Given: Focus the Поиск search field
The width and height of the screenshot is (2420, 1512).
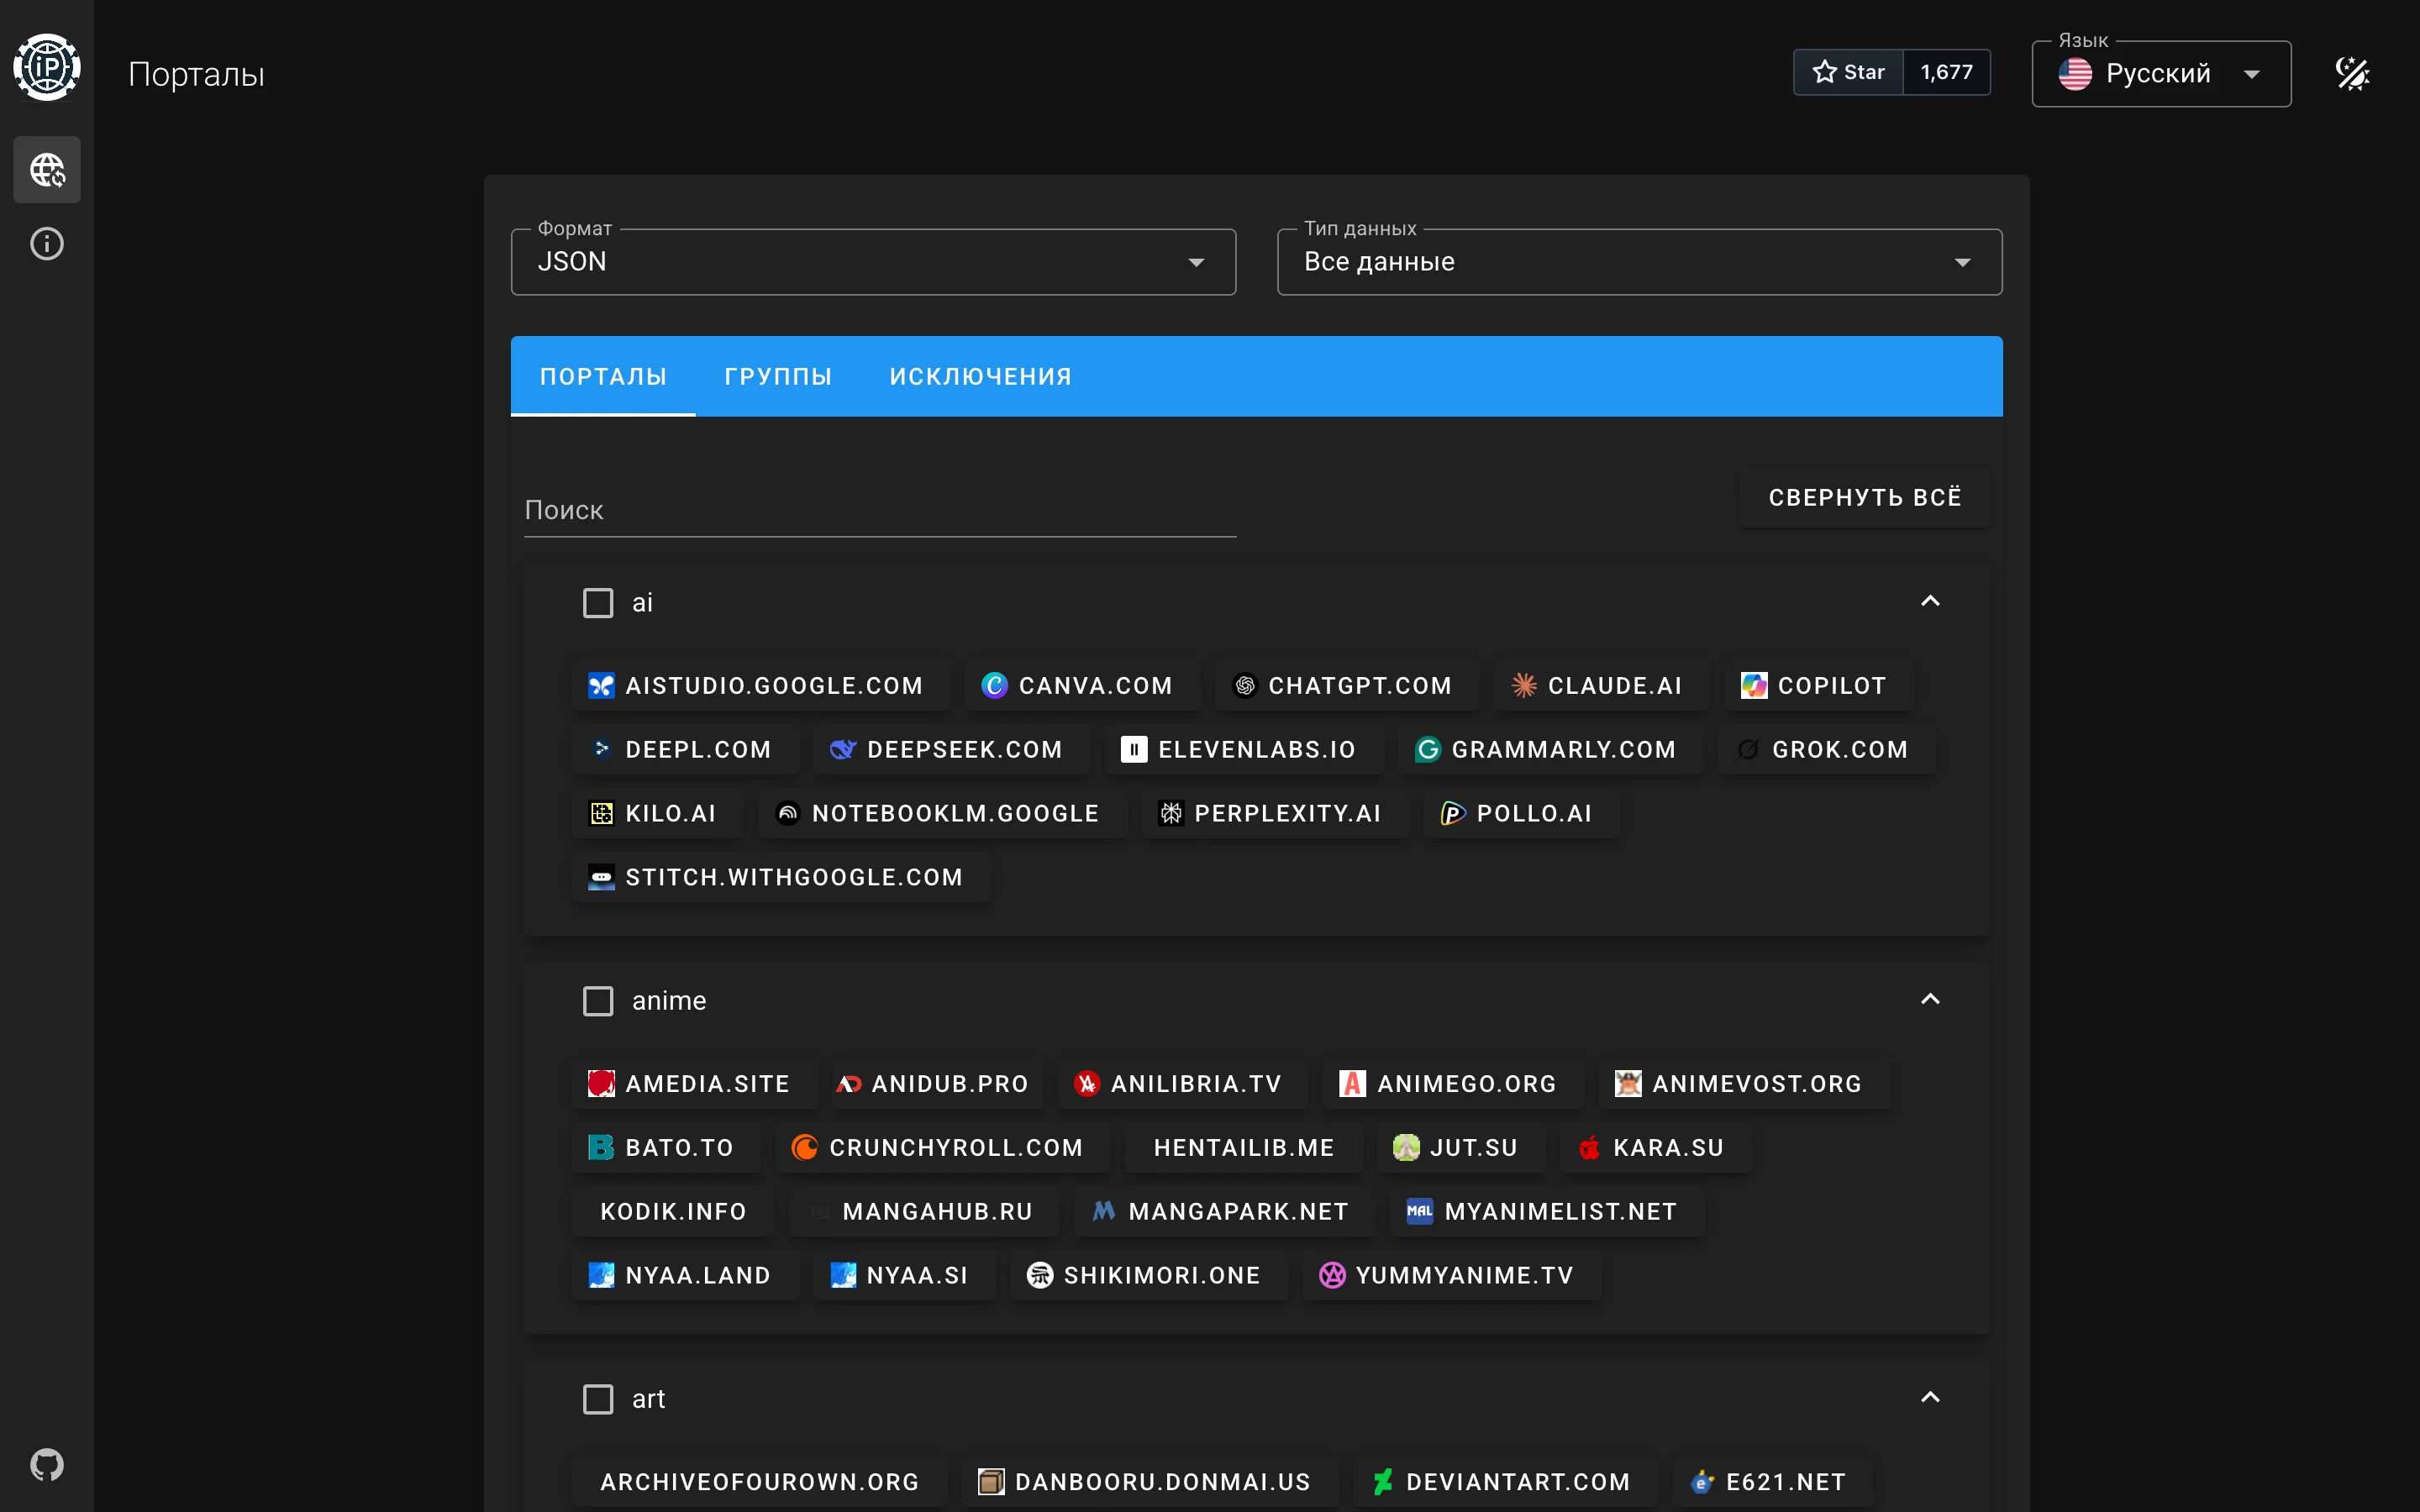Looking at the screenshot, I should (880, 511).
